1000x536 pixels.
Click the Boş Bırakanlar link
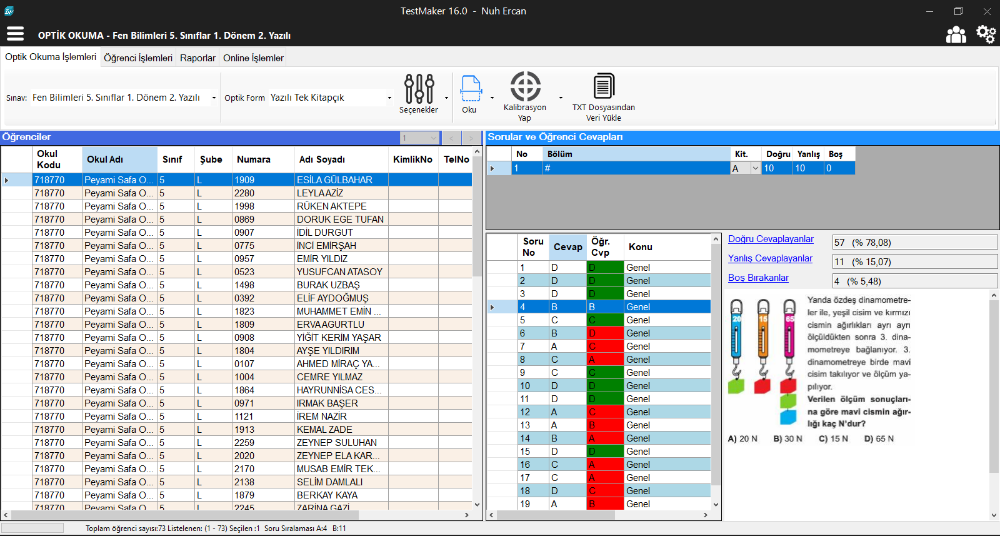(758, 278)
